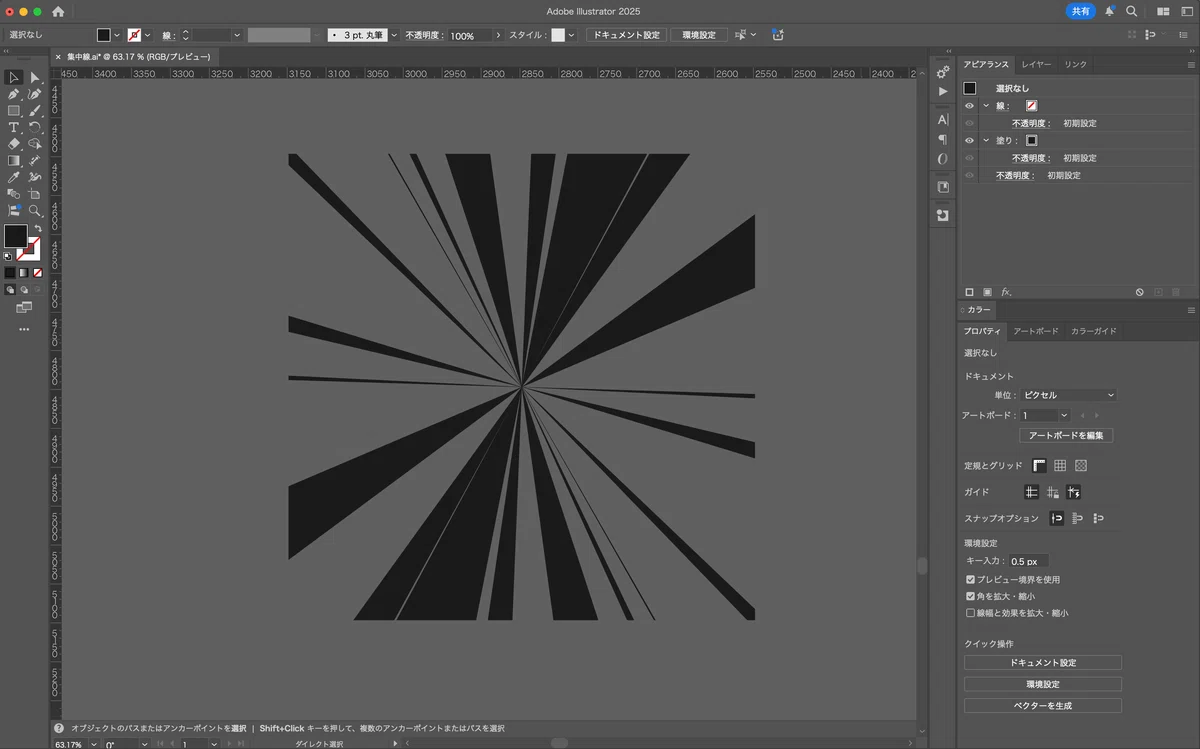Click the アートボードを編集 button
Screen dimensions: 1200x749
tap(1066, 436)
